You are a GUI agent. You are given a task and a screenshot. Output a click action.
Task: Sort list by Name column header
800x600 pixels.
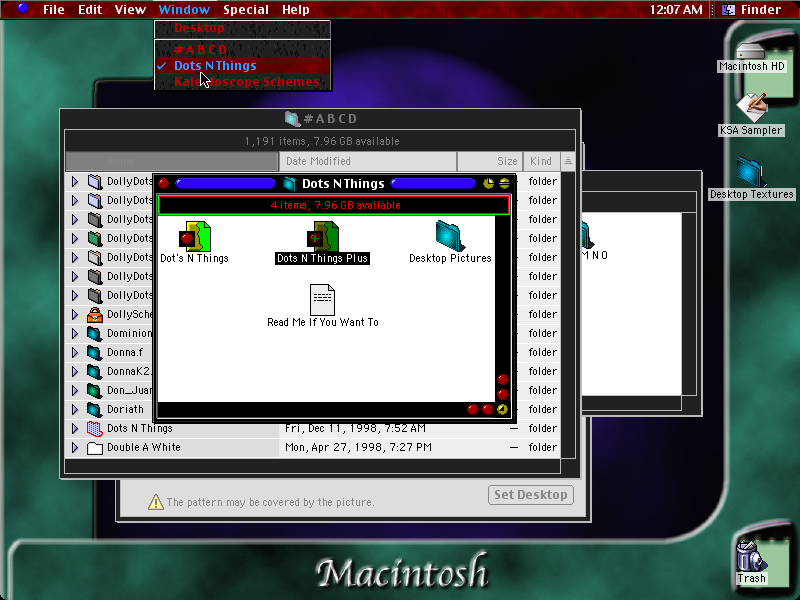(x=172, y=161)
